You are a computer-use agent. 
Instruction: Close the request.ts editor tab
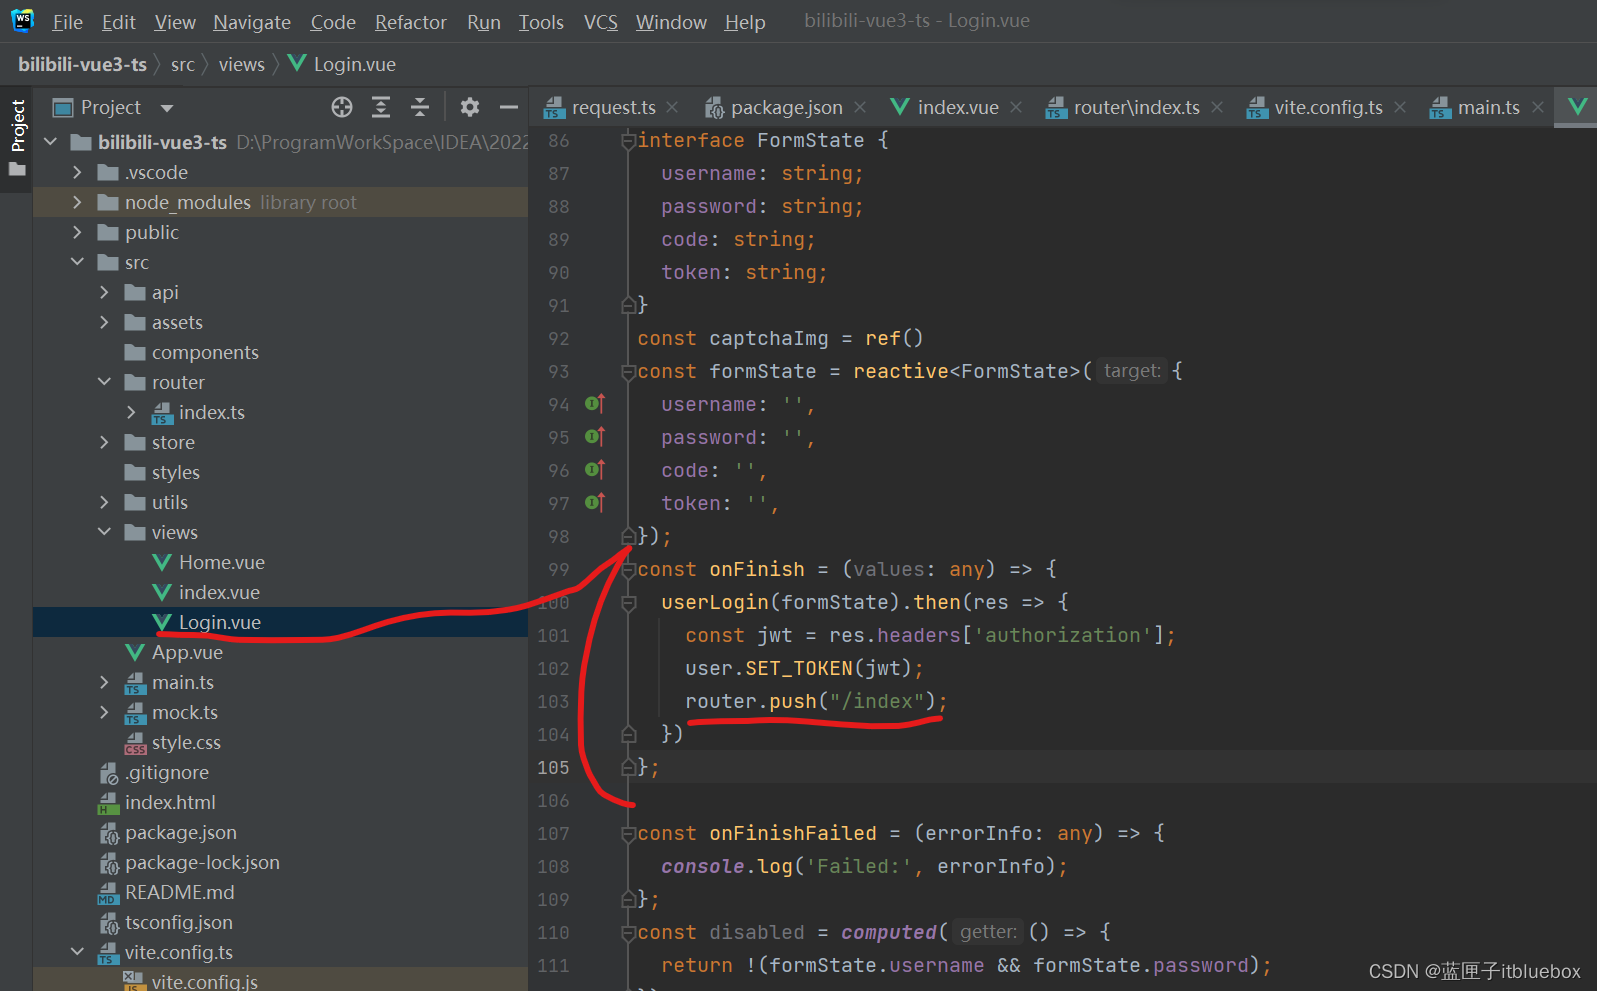pos(673,107)
